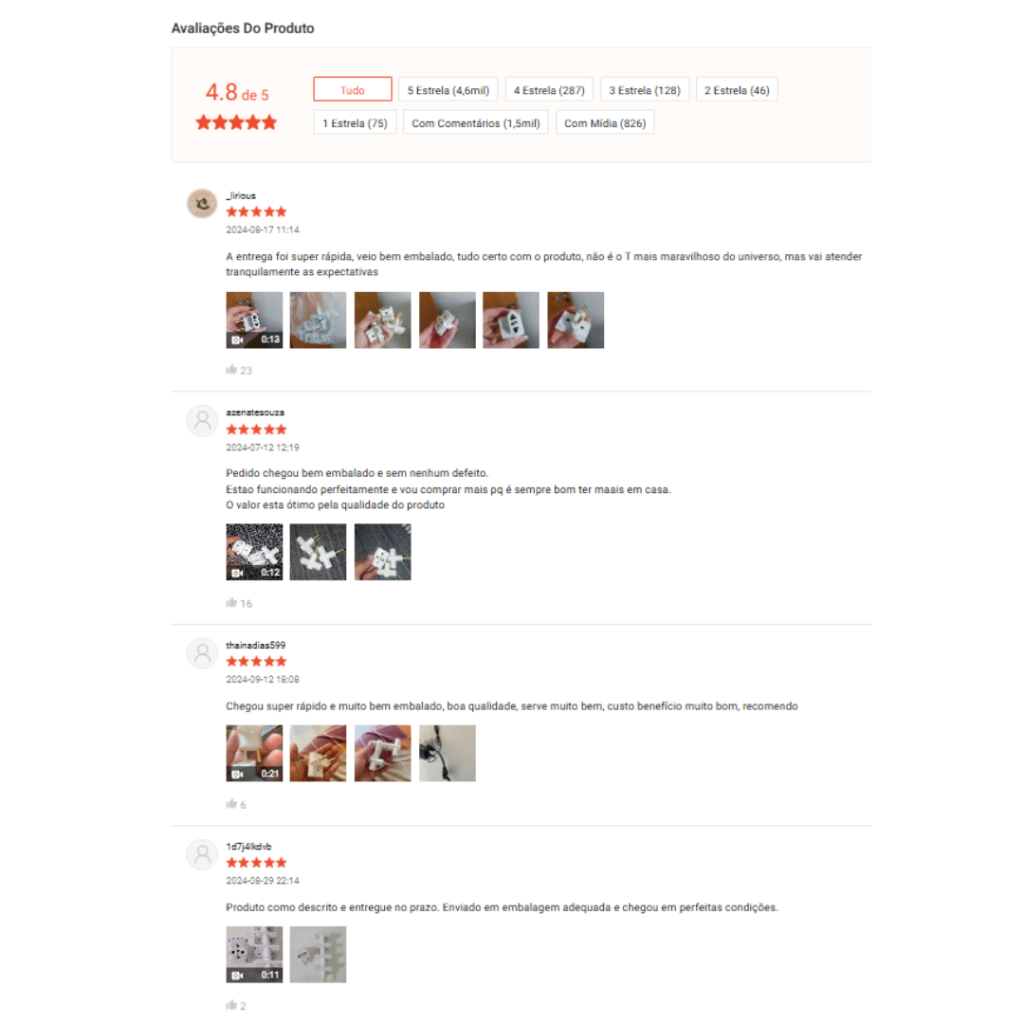Open azenatesouza profile avatar icon
Viewport: 1024px width, 1024px height.
coord(202,421)
